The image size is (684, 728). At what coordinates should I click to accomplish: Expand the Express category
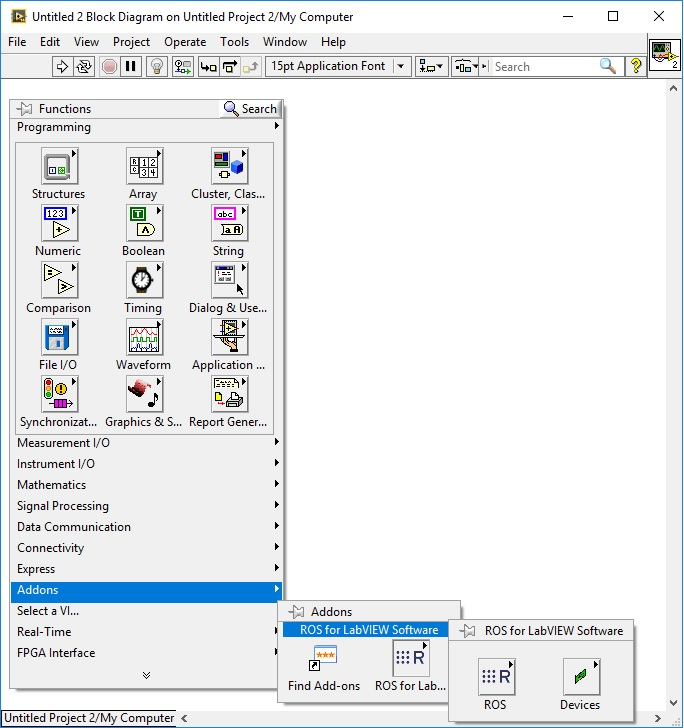[x=146, y=568]
